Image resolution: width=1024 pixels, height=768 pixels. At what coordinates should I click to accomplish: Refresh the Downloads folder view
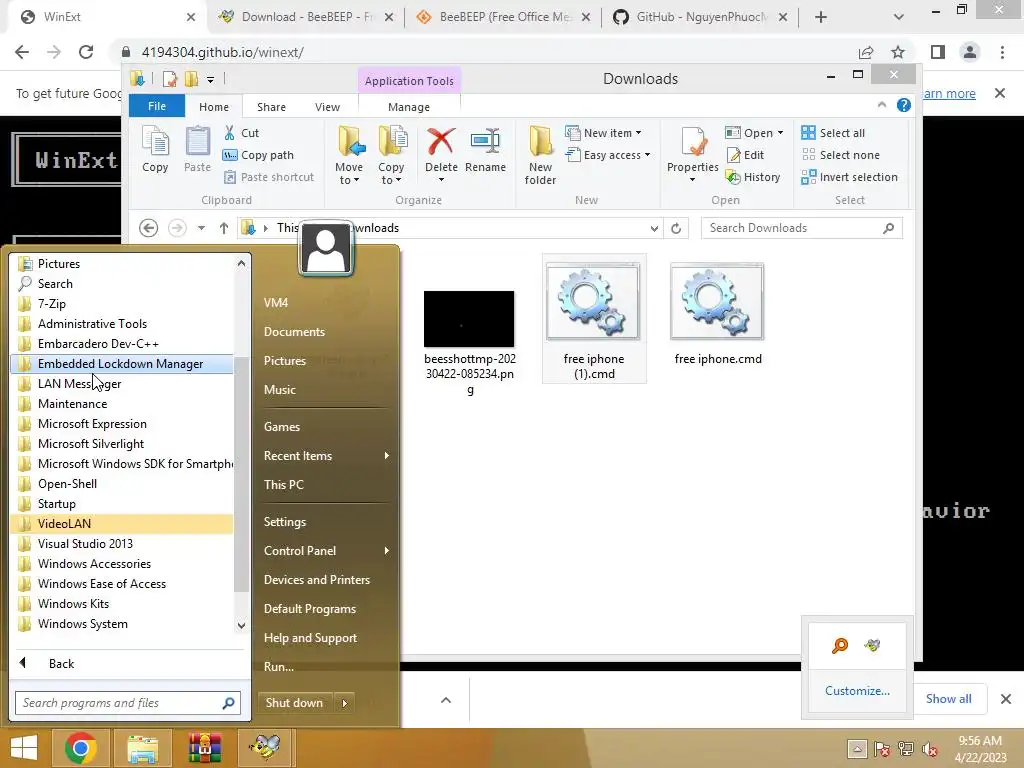(x=676, y=228)
